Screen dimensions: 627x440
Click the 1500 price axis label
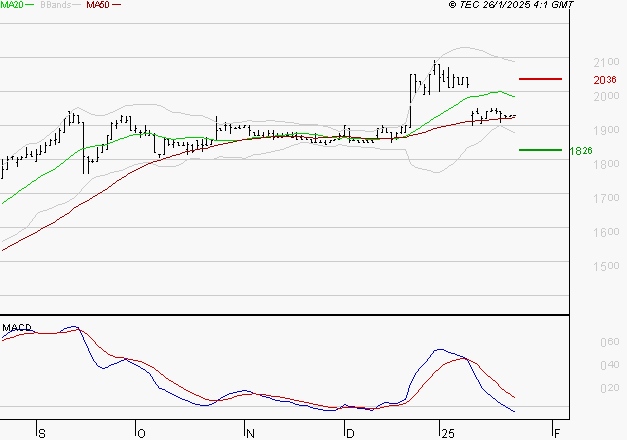[604, 267]
